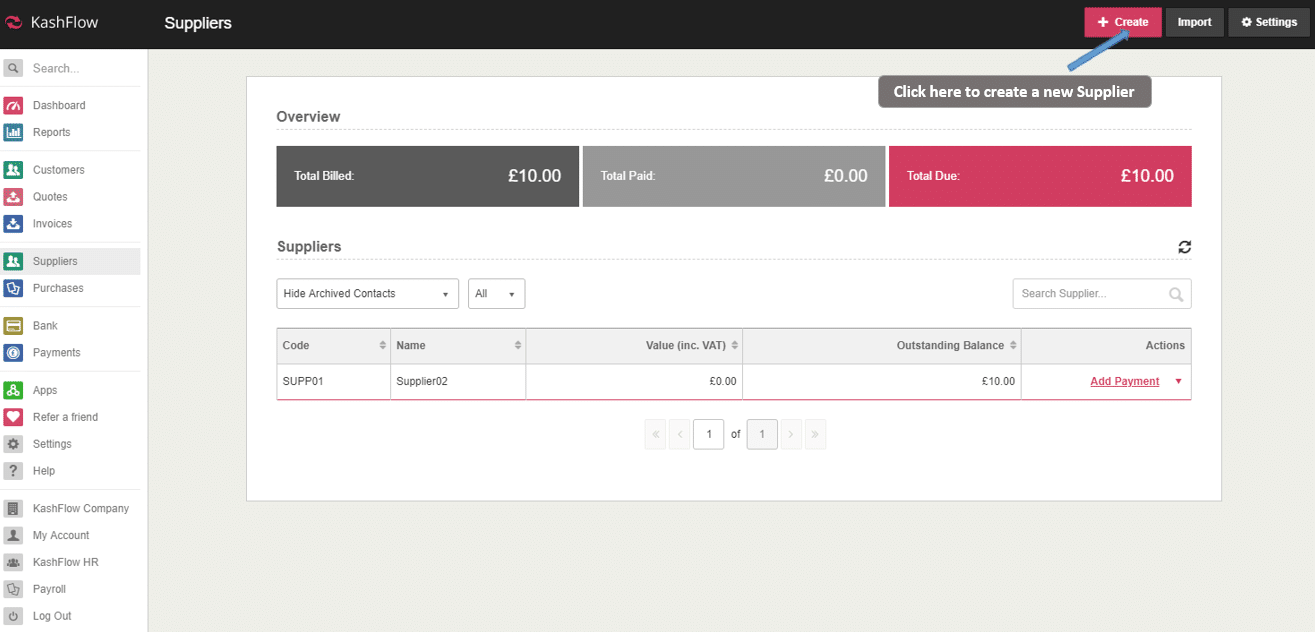Open the Invoices icon in sidebar
The width and height of the screenshot is (1315, 632).
[13, 224]
